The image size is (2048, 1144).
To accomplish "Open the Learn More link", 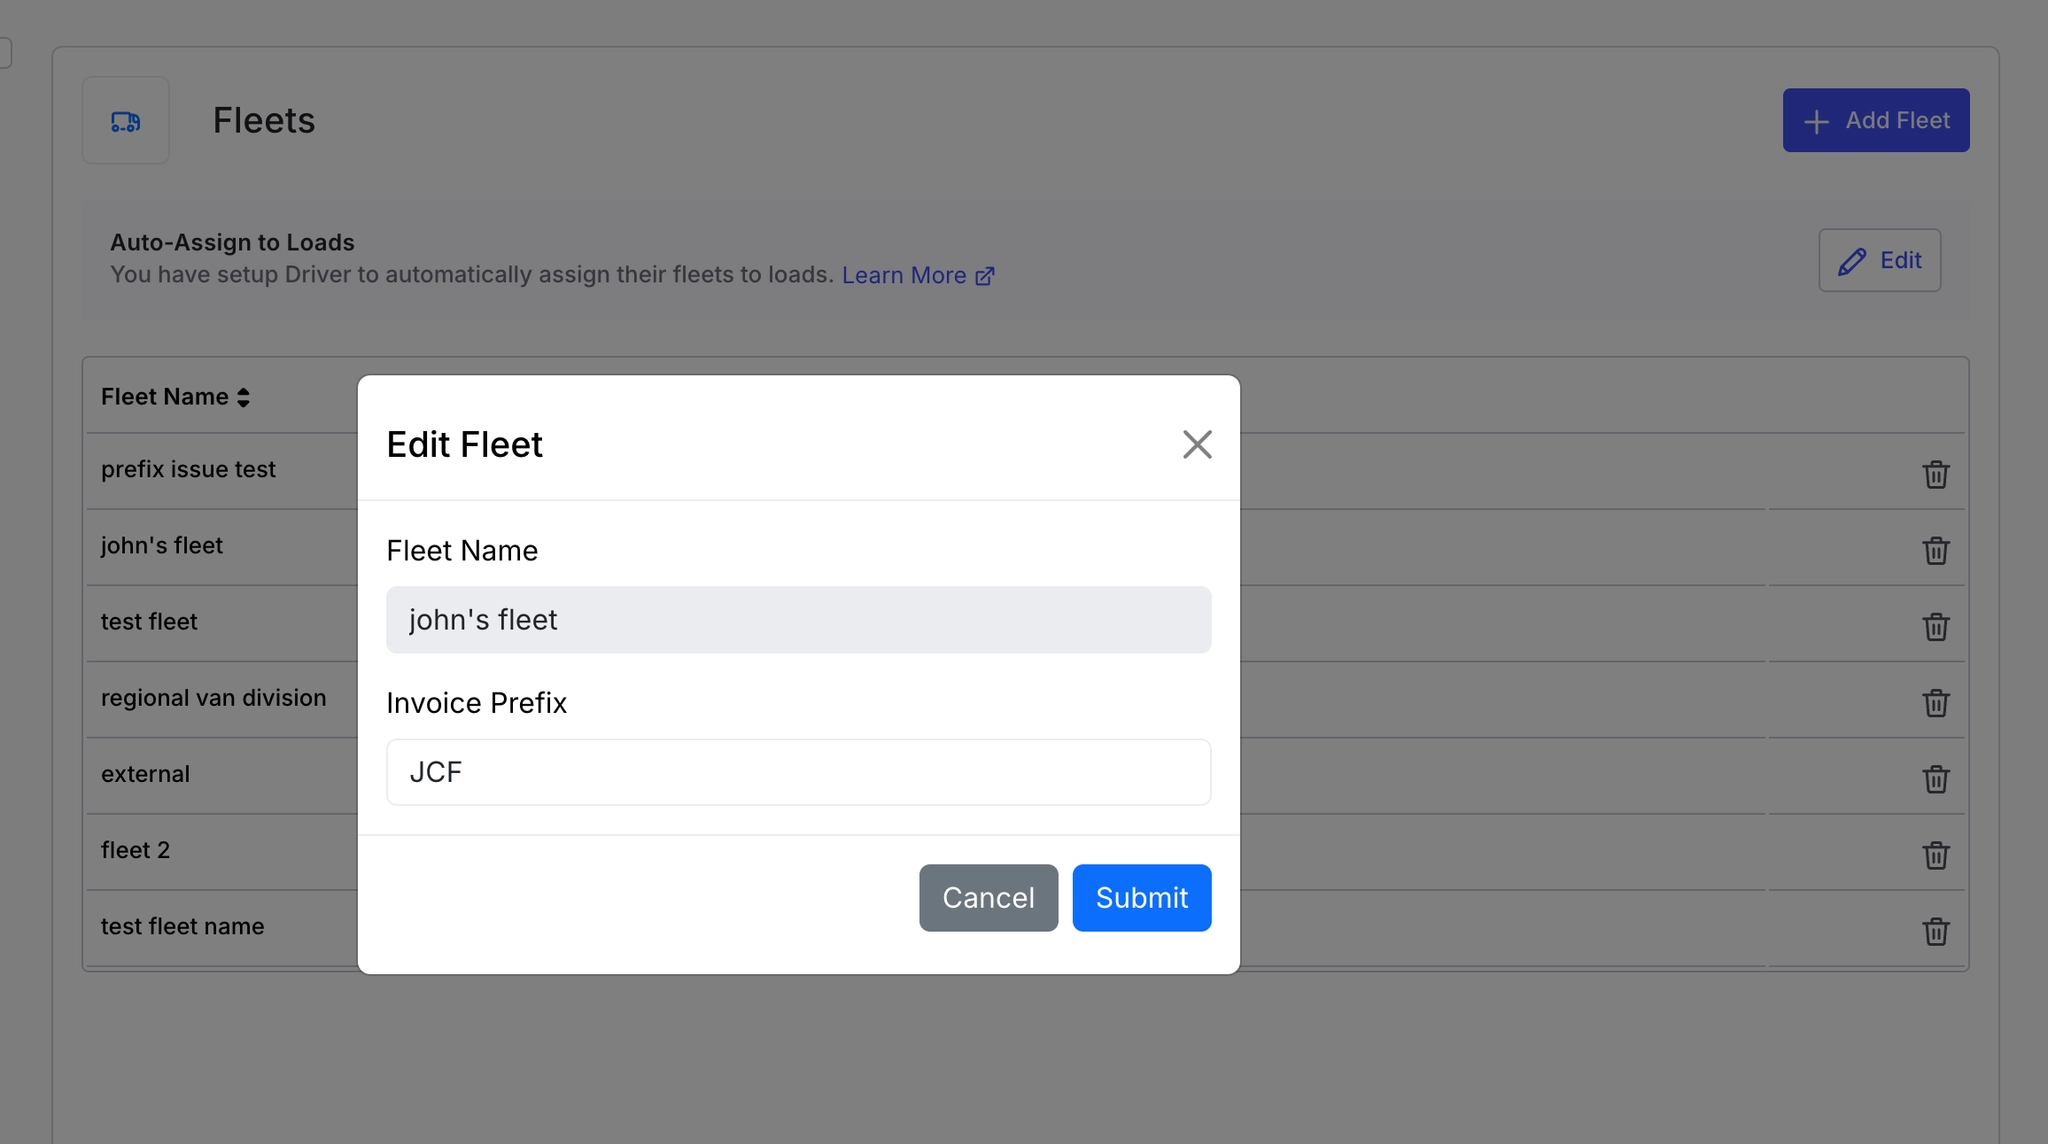I will click(917, 275).
